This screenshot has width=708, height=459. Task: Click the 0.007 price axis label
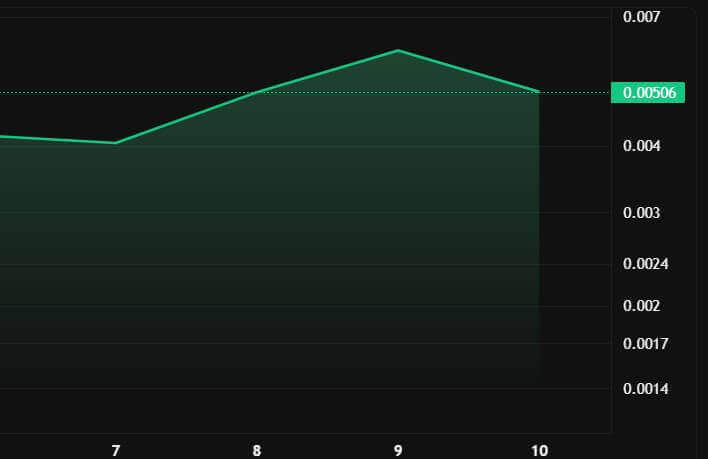[x=641, y=17]
